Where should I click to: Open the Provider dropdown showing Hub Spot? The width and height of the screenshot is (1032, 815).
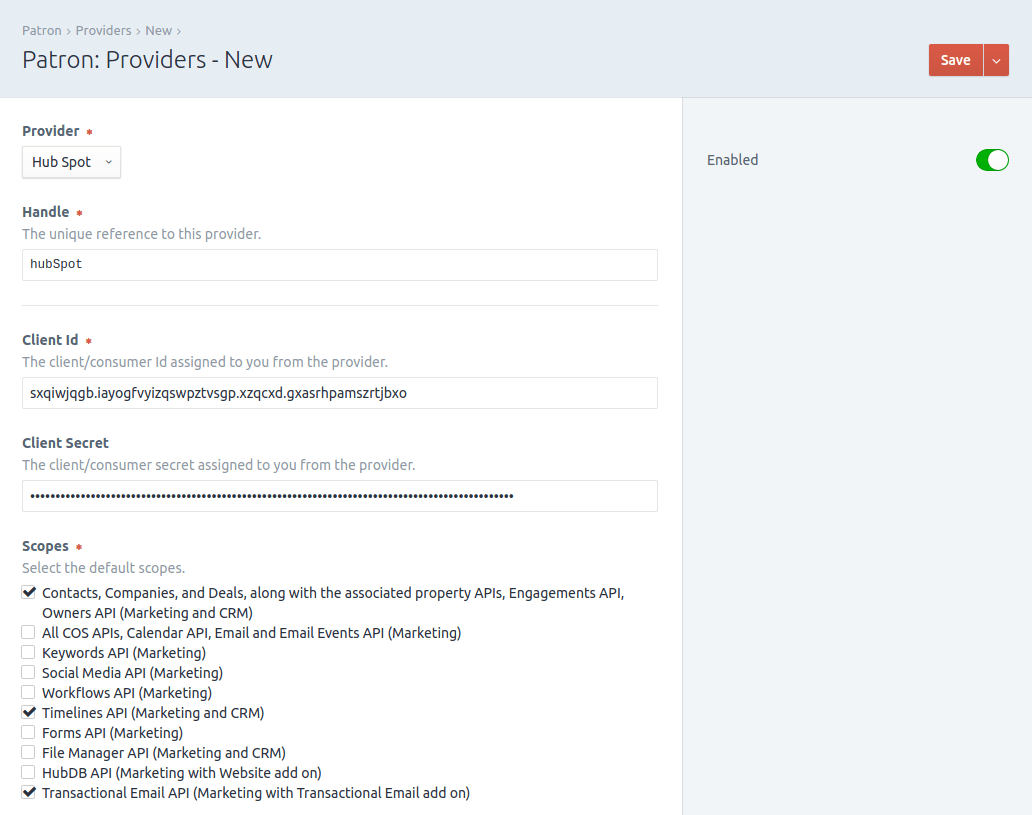71,162
